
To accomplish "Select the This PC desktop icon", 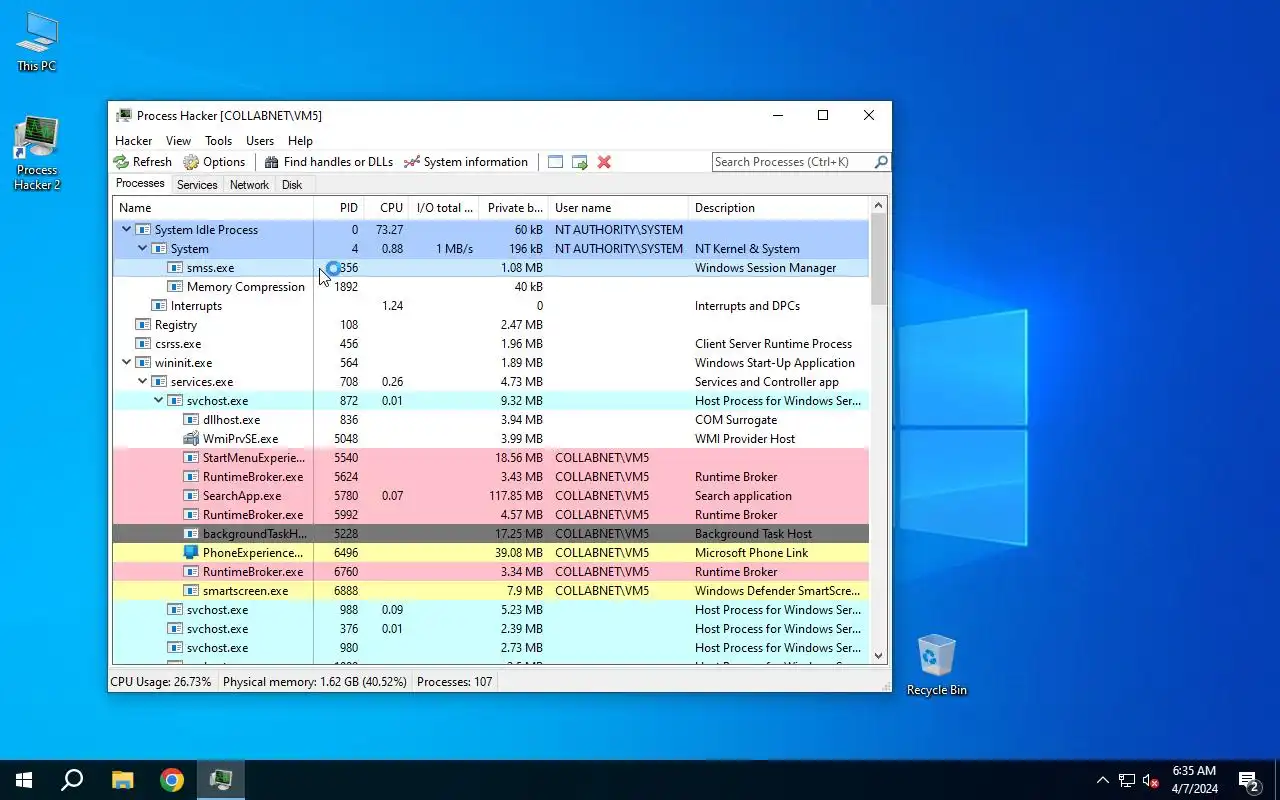I will click(x=37, y=42).
